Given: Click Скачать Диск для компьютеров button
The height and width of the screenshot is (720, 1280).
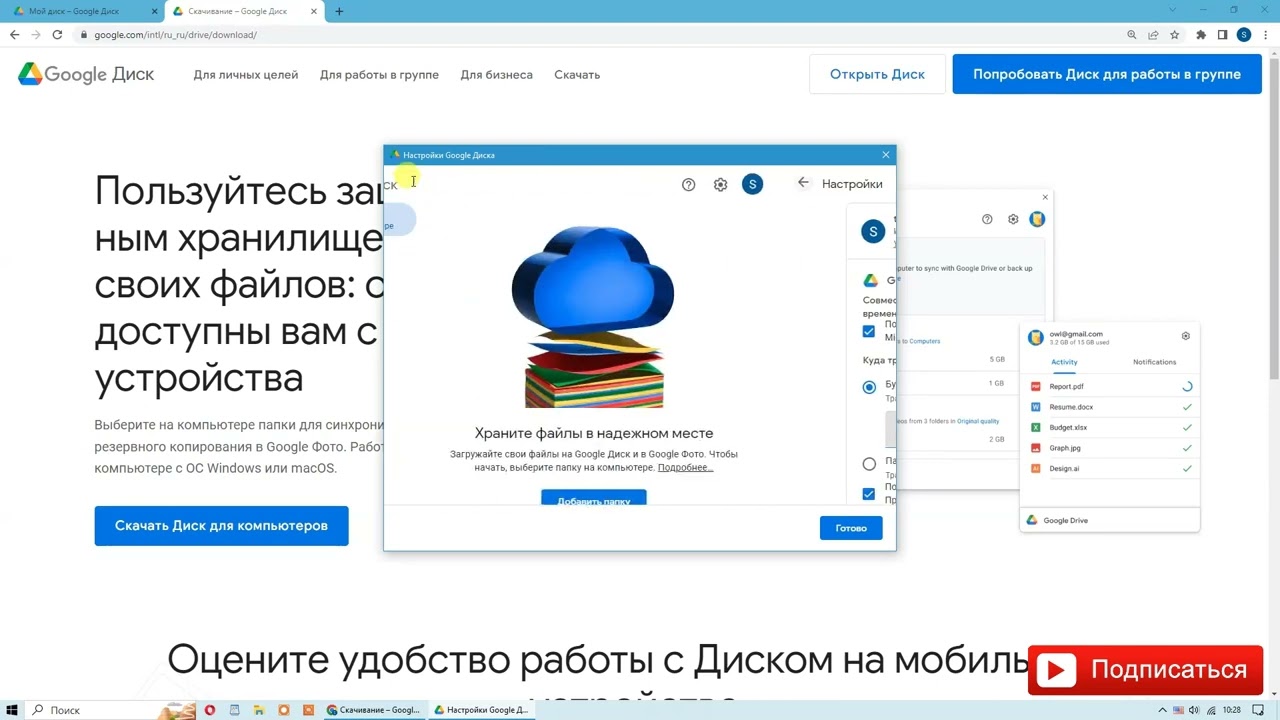Looking at the screenshot, I should tap(221, 526).
